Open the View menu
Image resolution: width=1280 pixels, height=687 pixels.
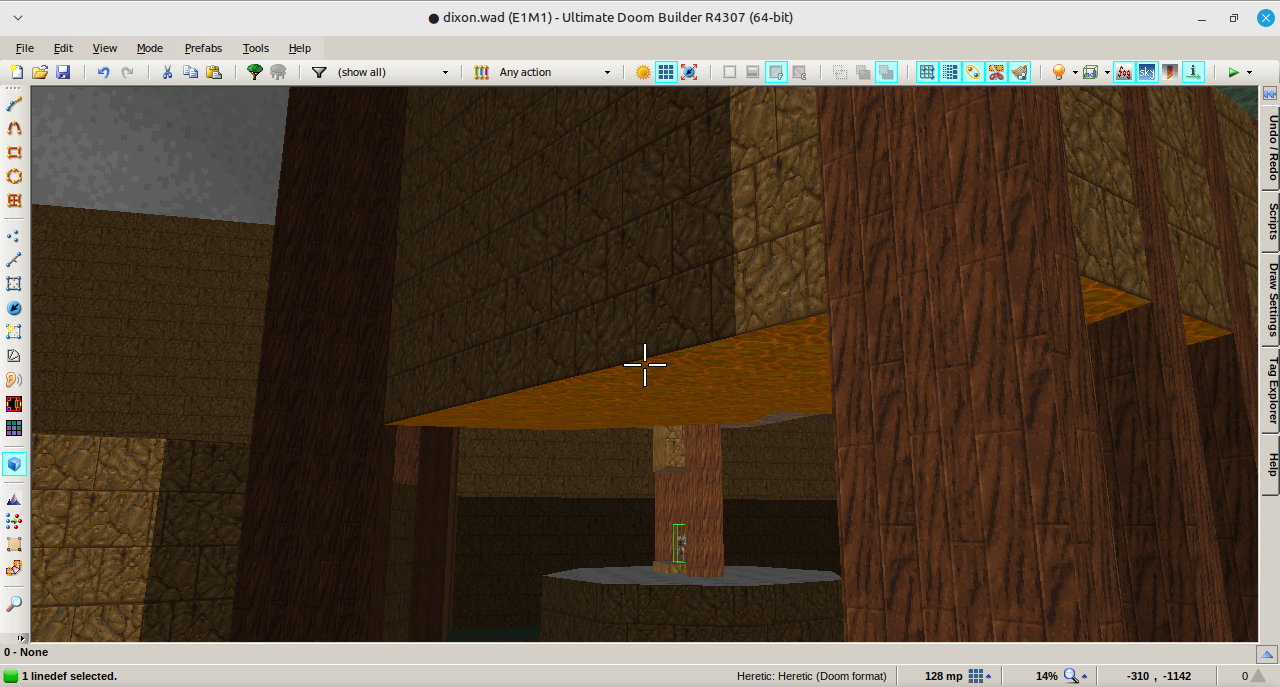coord(105,48)
